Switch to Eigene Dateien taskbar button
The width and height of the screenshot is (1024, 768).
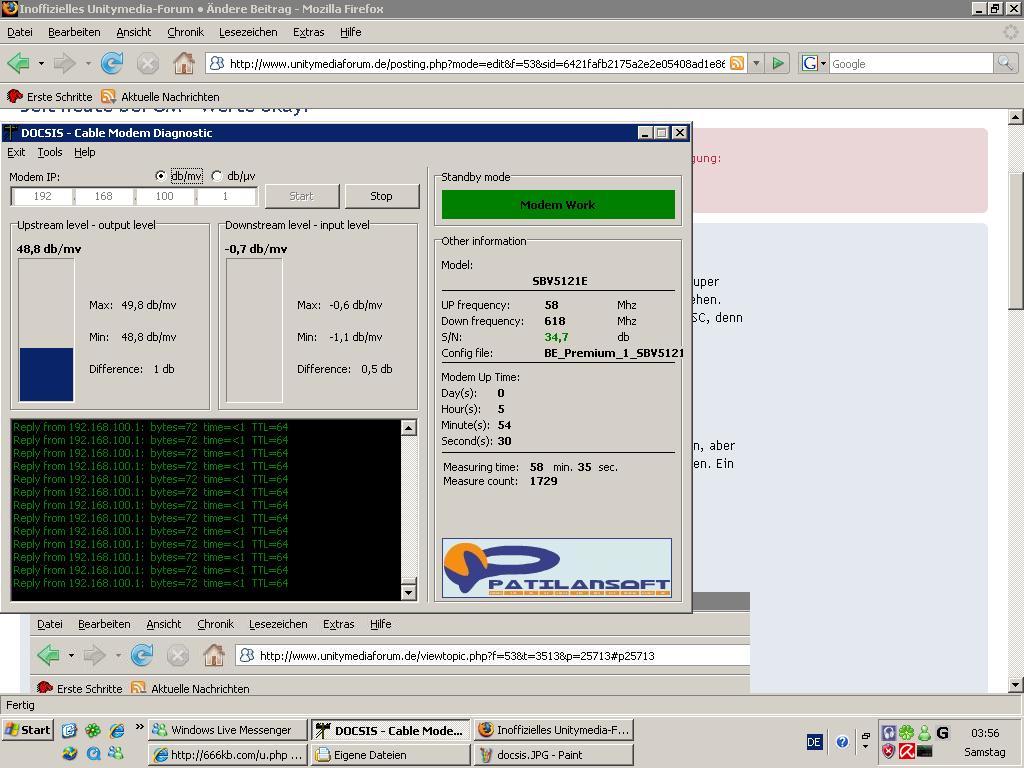click(x=391, y=754)
